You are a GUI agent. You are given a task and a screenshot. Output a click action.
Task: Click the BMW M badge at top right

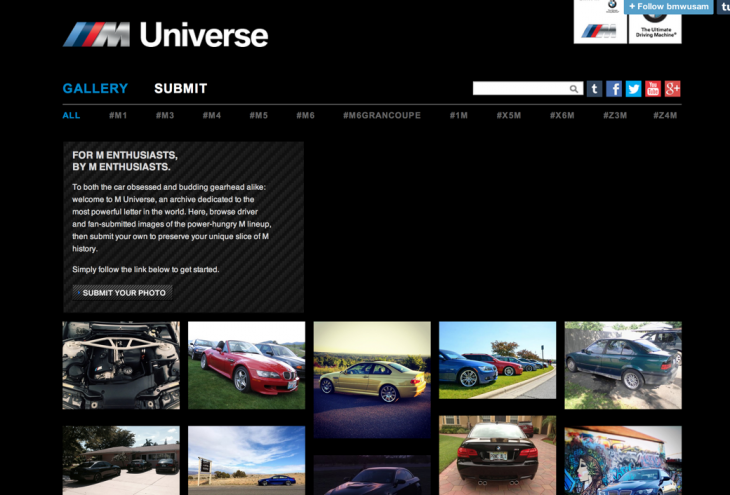pyautogui.click(x=600, y=22)
